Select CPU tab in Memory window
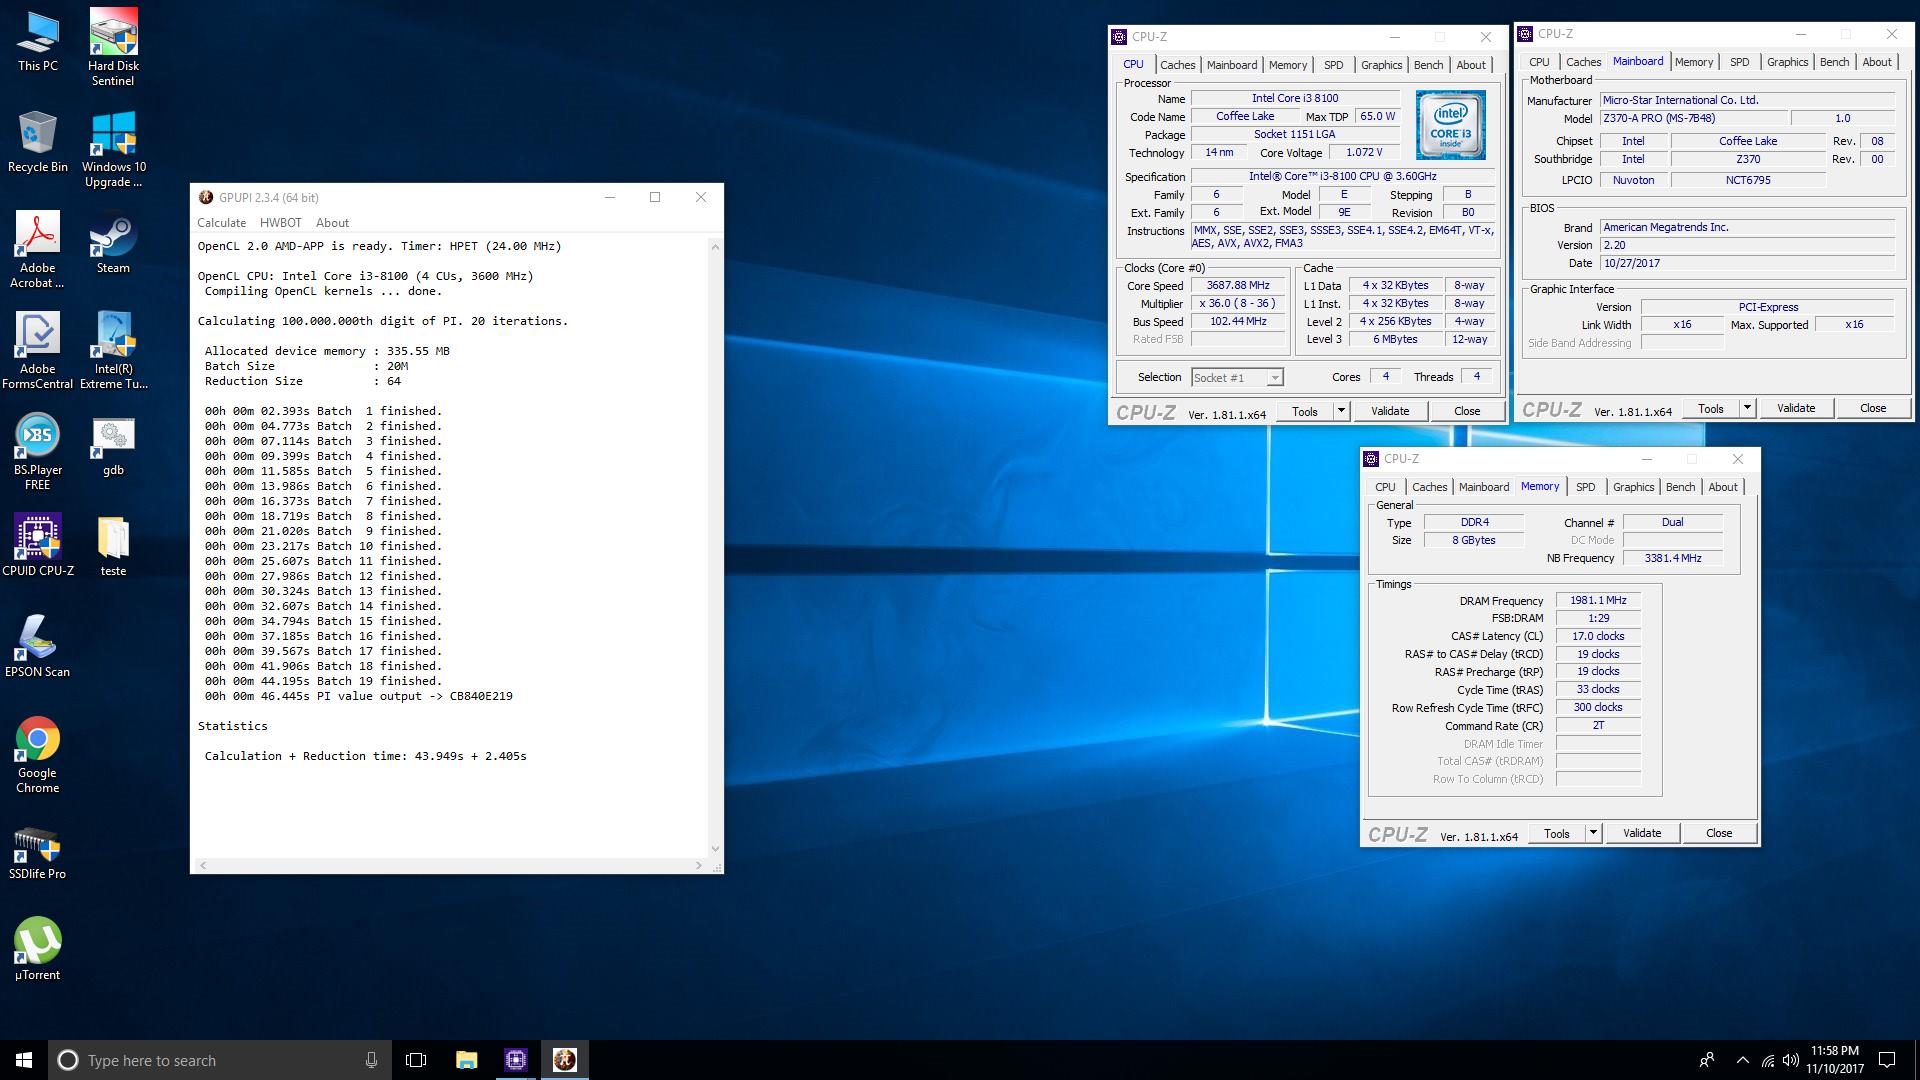This screenshot has width=1920, height=1080. click(1385, 487)
